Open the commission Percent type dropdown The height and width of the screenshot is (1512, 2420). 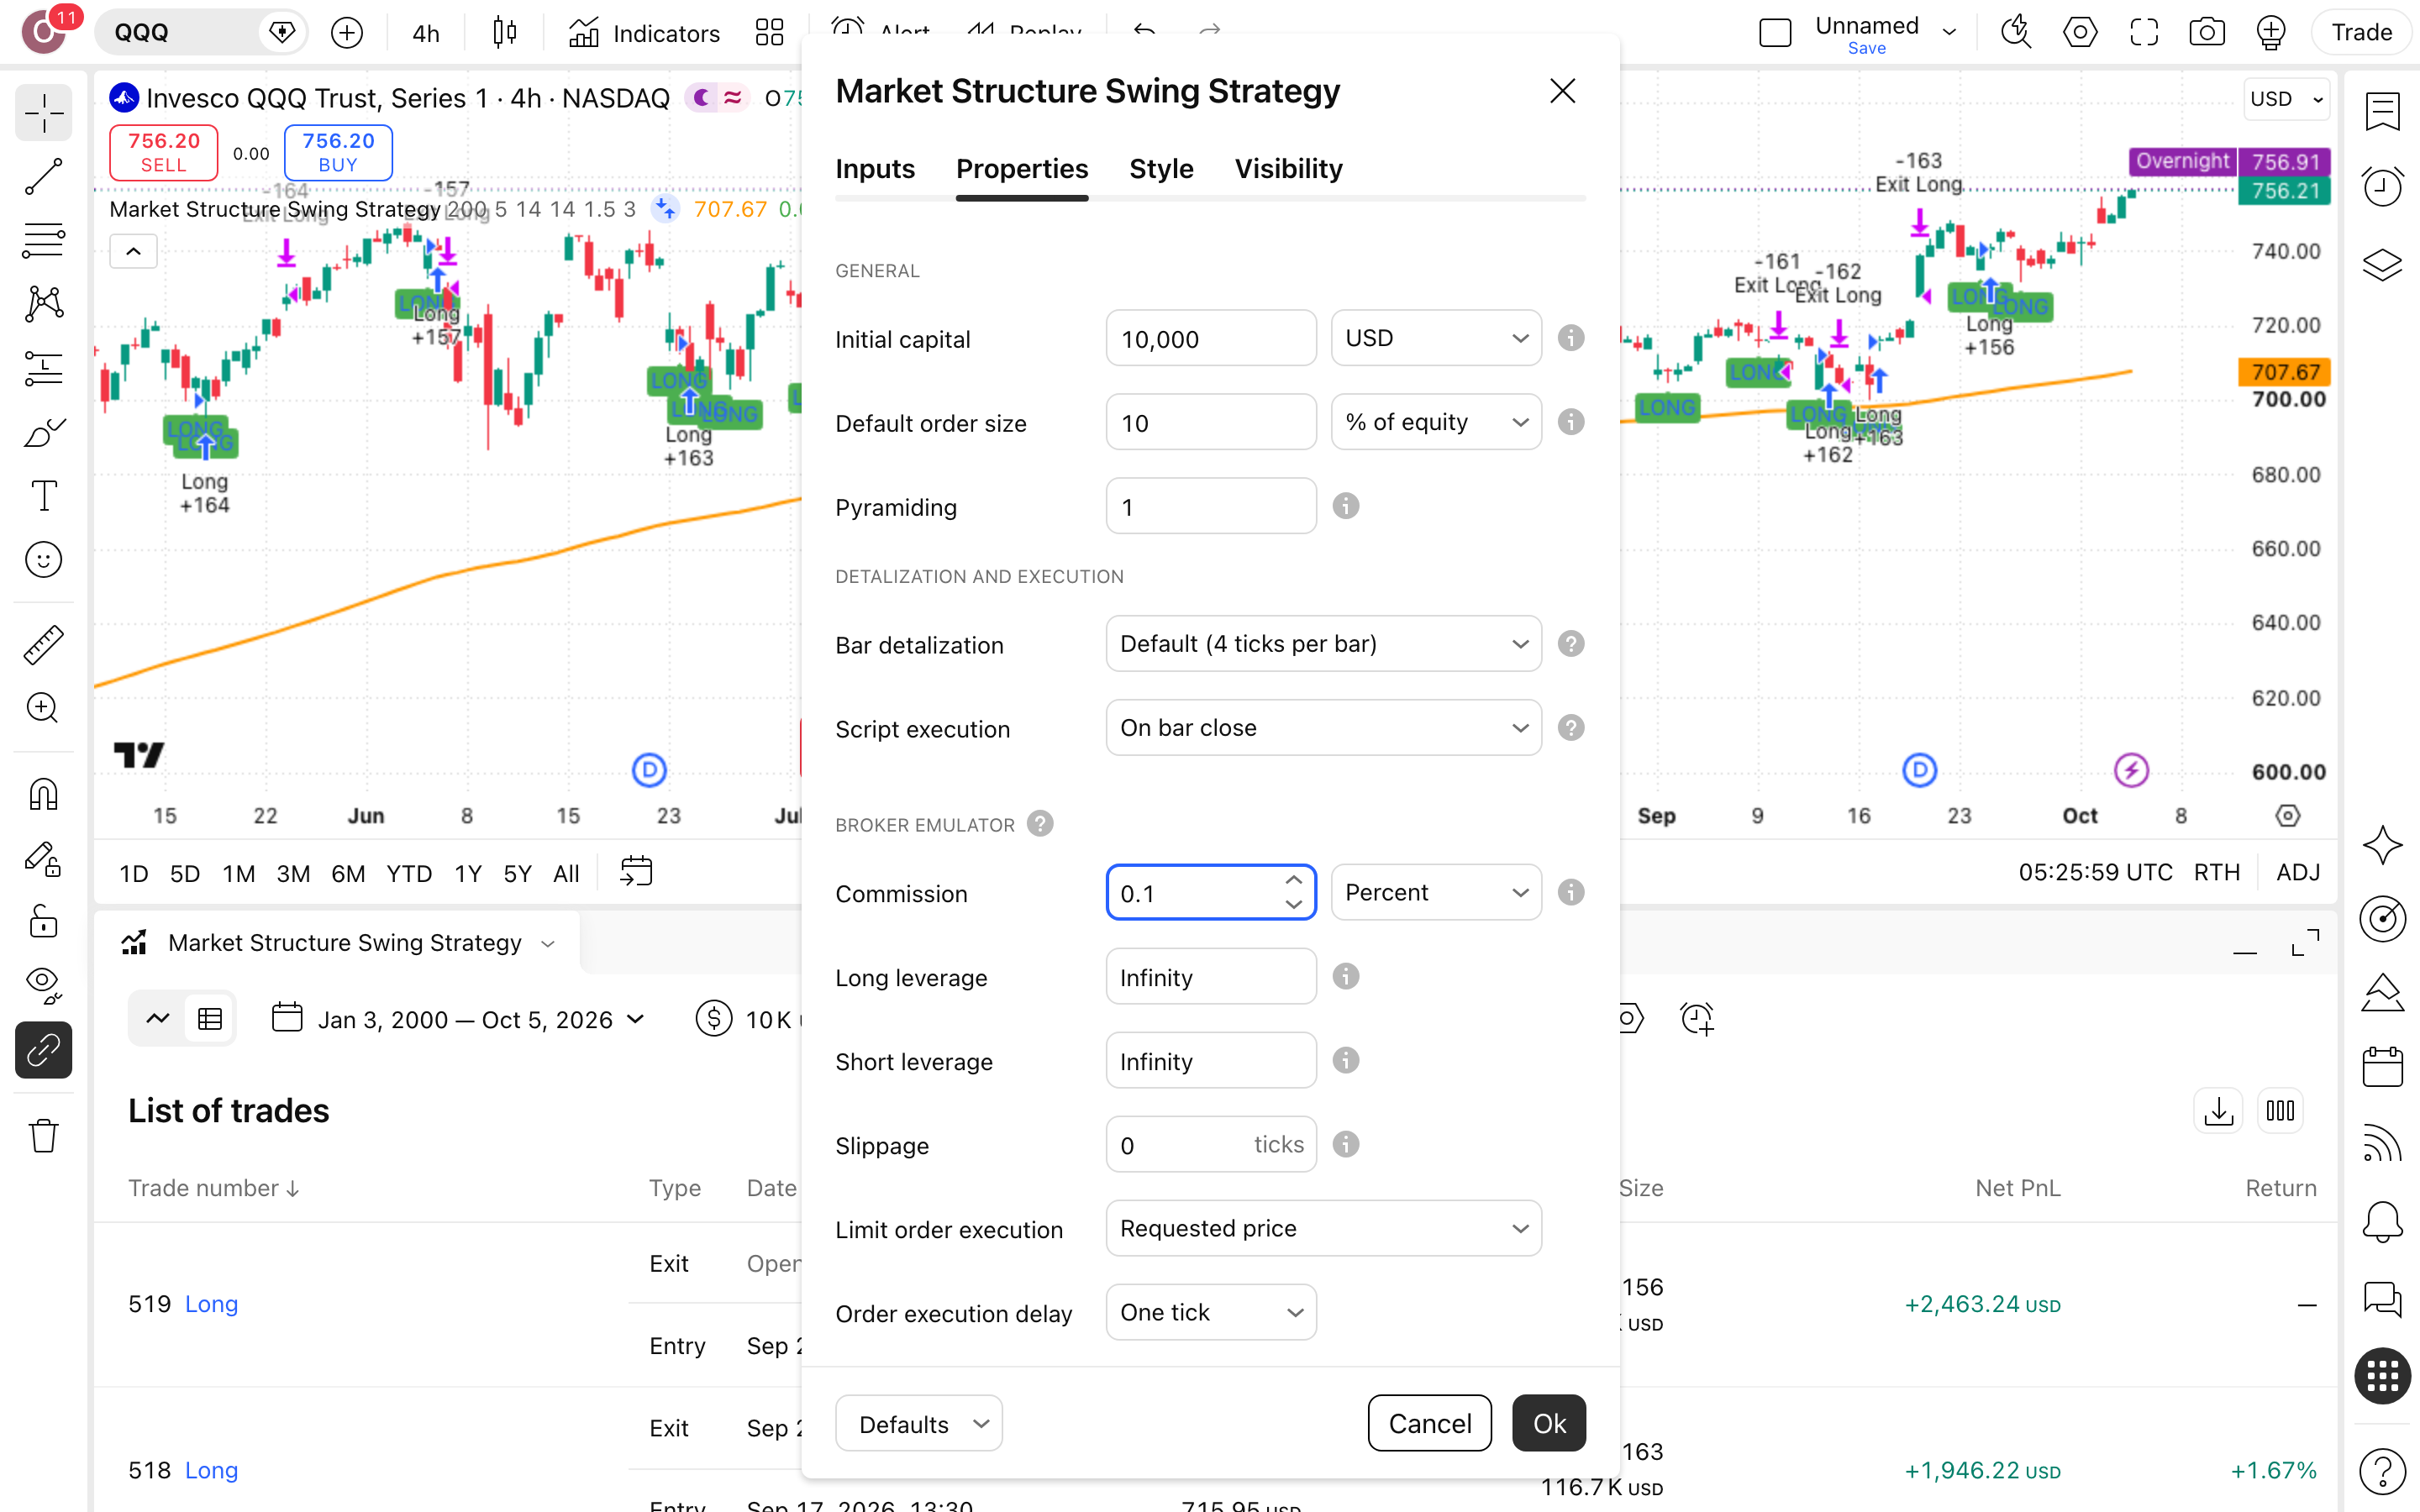pyautogui.click(x=1436, y=892)
